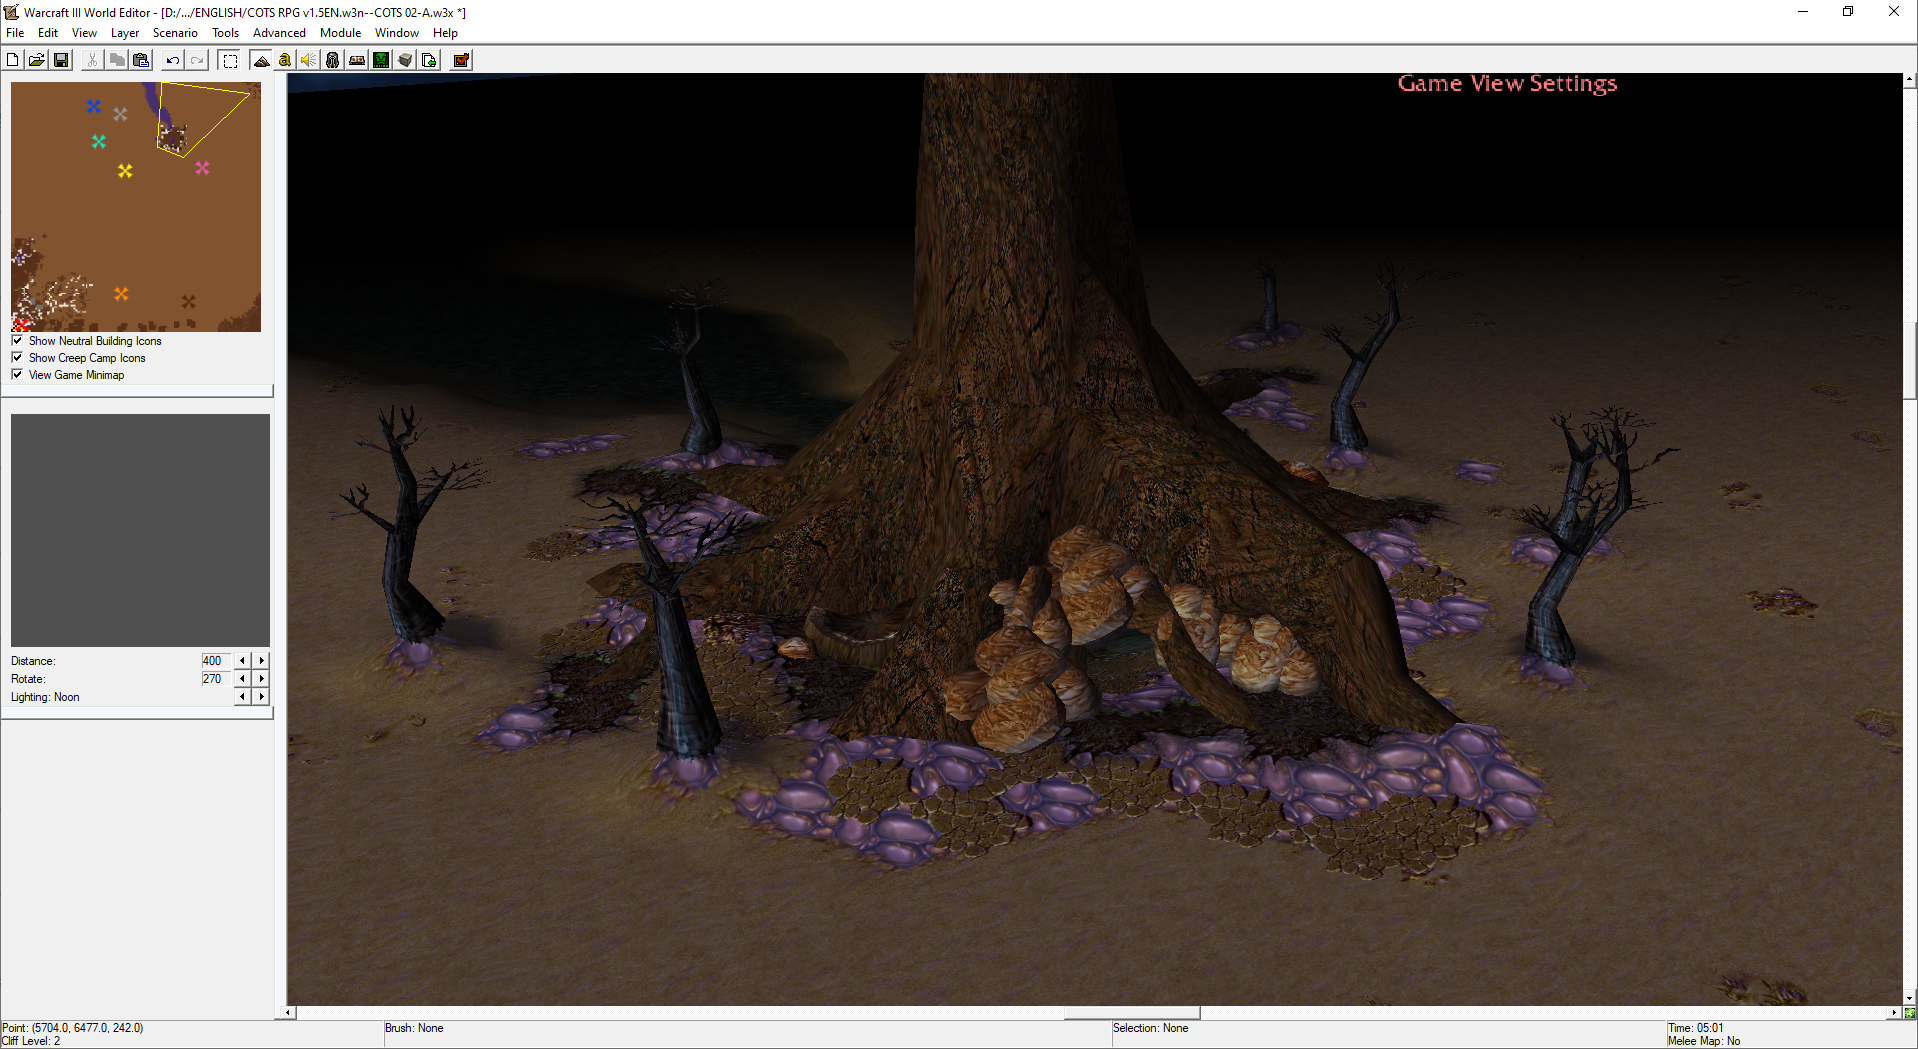Uncheck View Game Minimap checkbox
The image size is (1918, 1049).
point(17,374)
